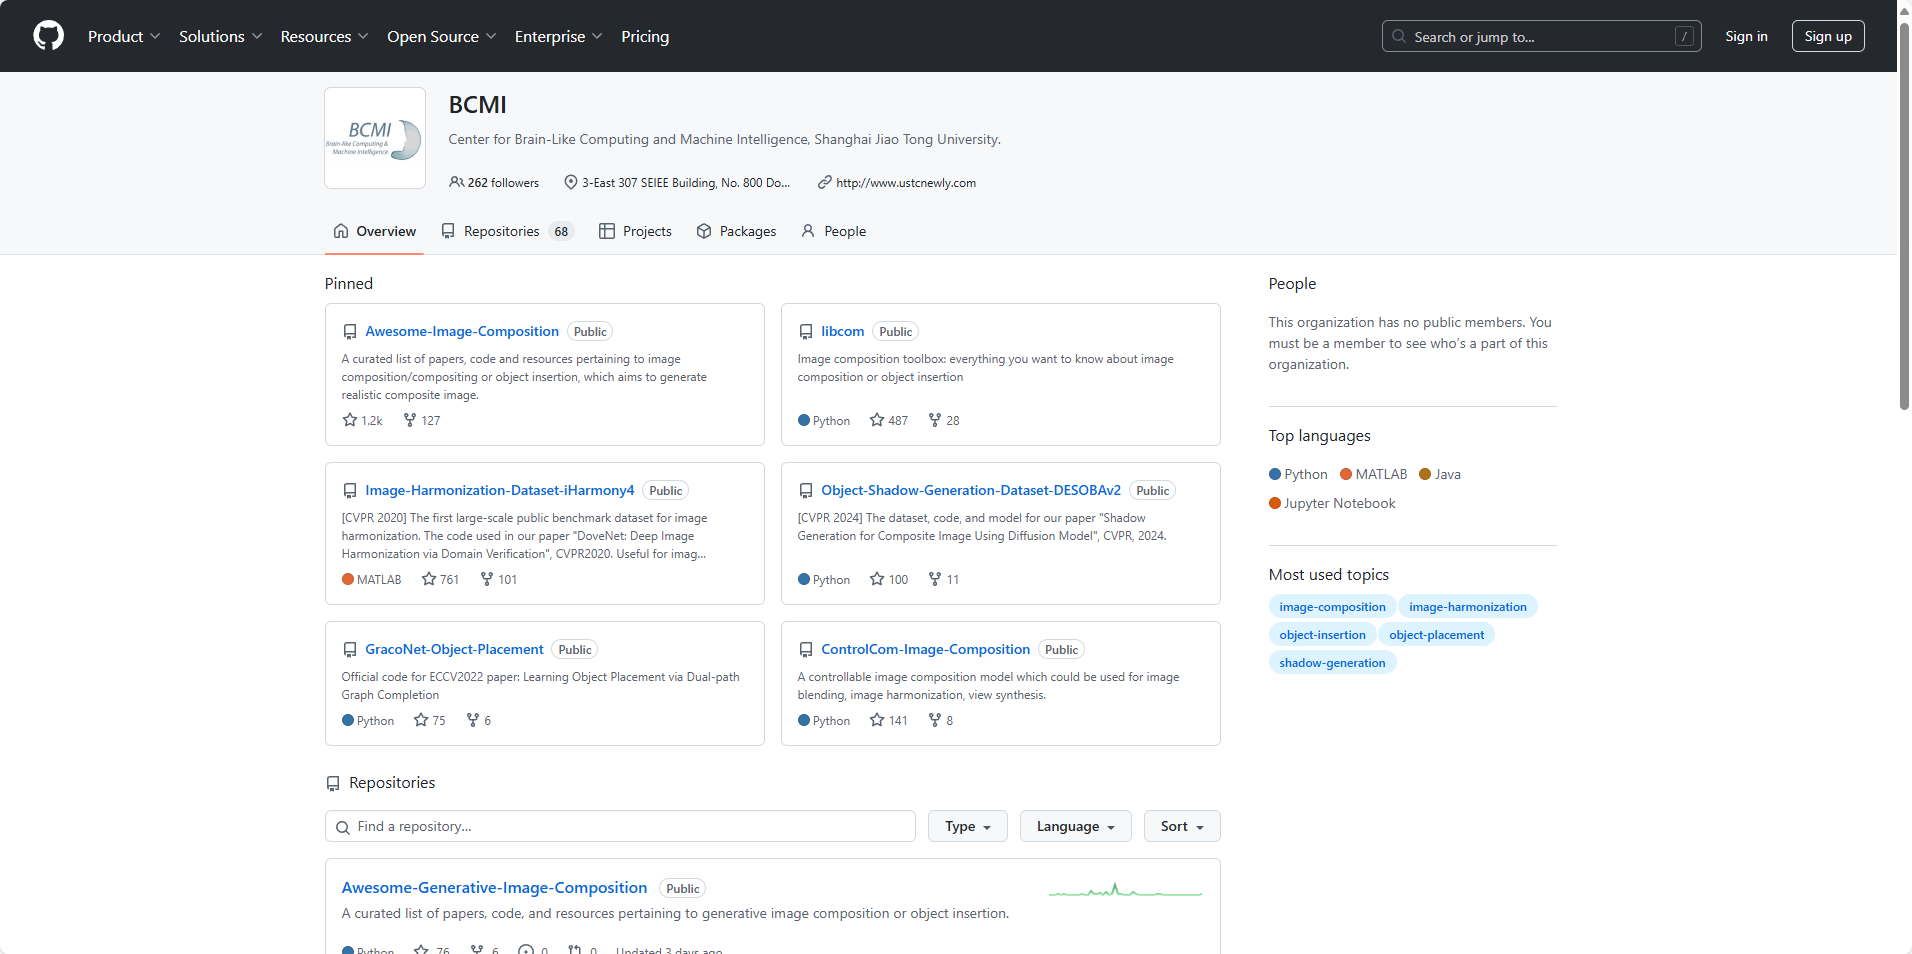Expand the Product menu
This screenshot has height=954, width=1912.
click(x=124, y=36)
